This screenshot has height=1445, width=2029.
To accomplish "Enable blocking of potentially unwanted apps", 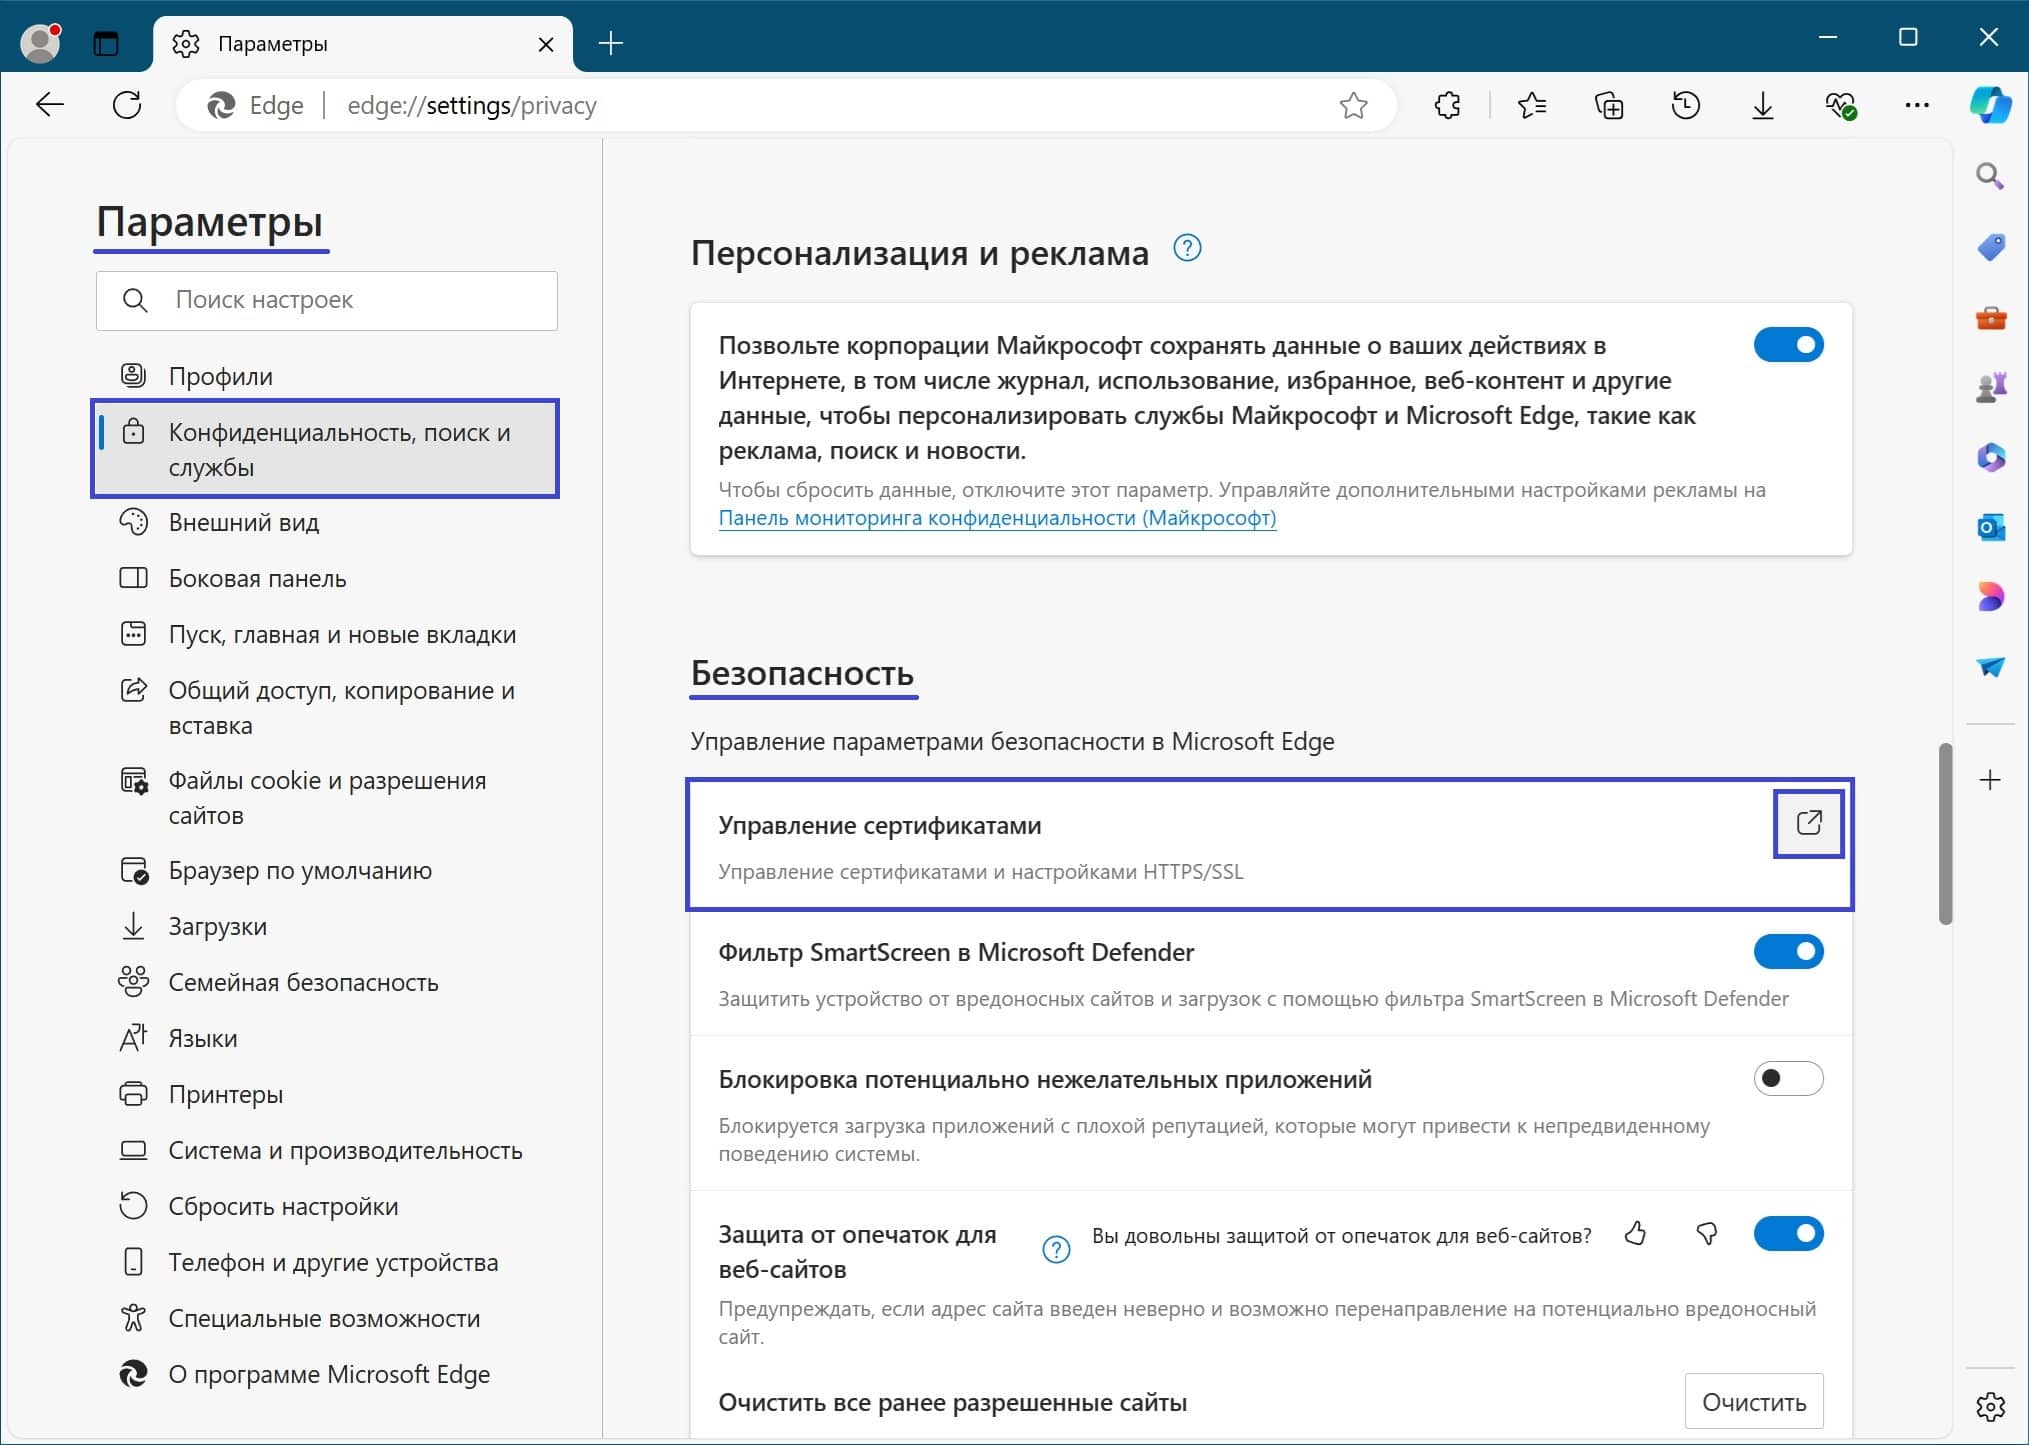I will [1788, 1079].
